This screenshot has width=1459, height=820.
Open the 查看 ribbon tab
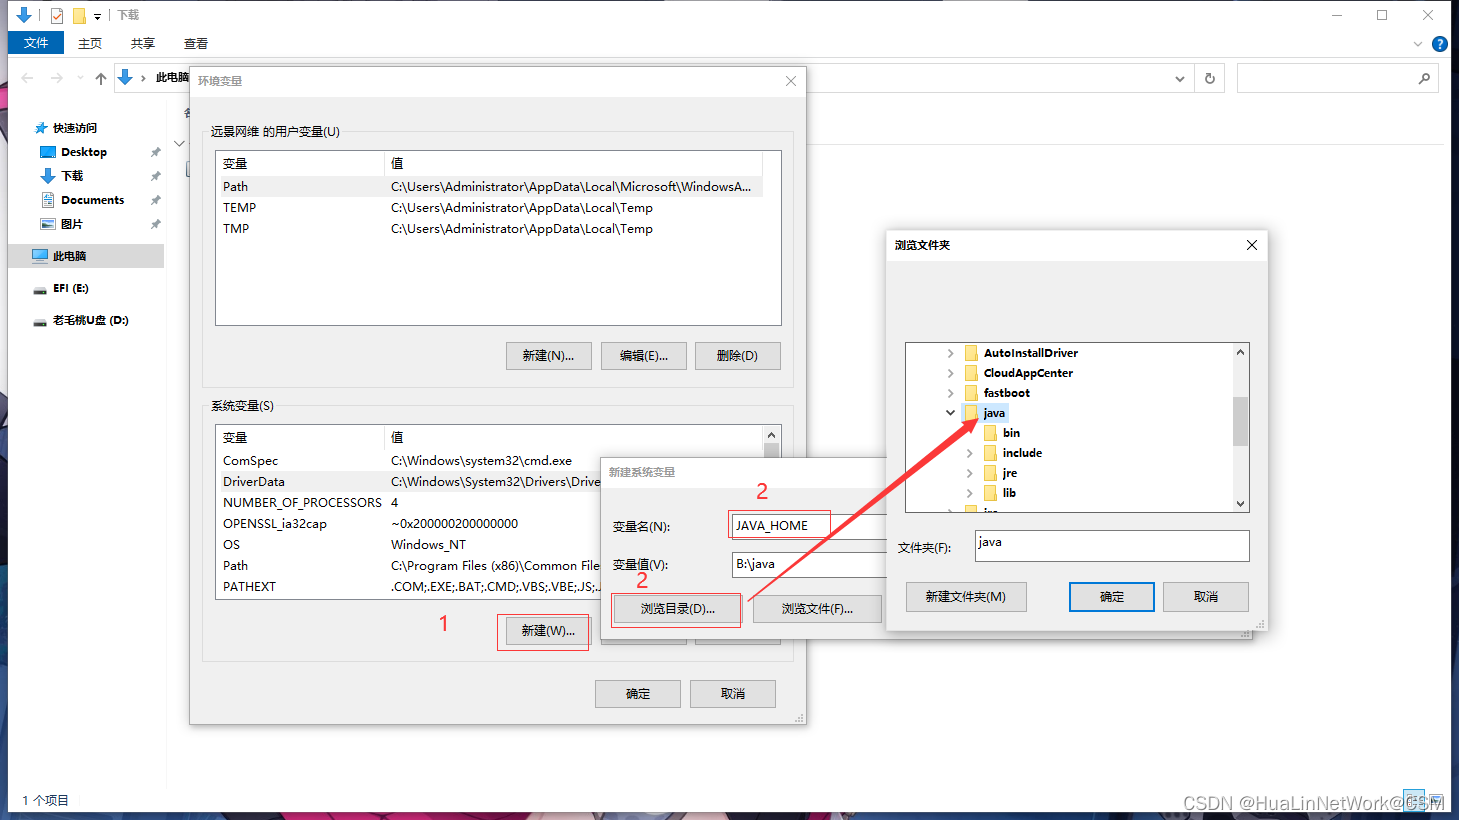point(196,43)
